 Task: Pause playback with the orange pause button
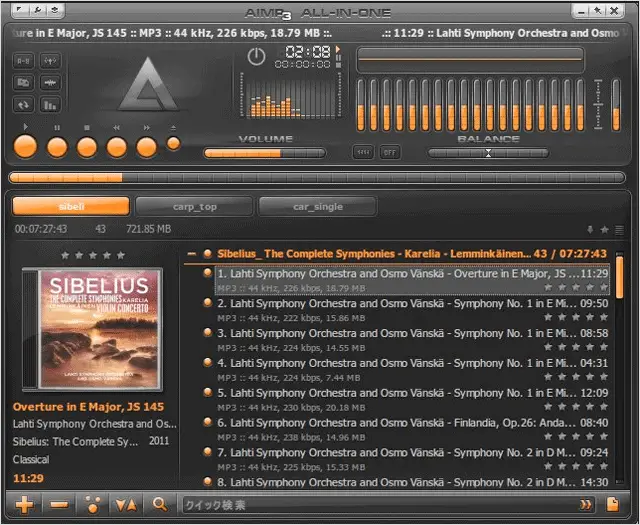click(57, 147)
